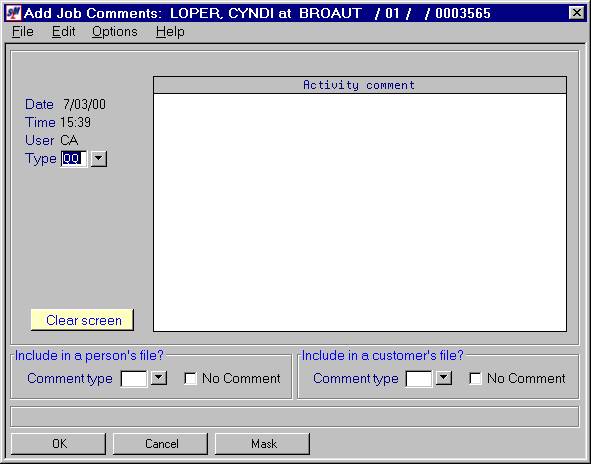Click the Clear screen button
This screenshot has width=591, height=464.
point(82,320)
